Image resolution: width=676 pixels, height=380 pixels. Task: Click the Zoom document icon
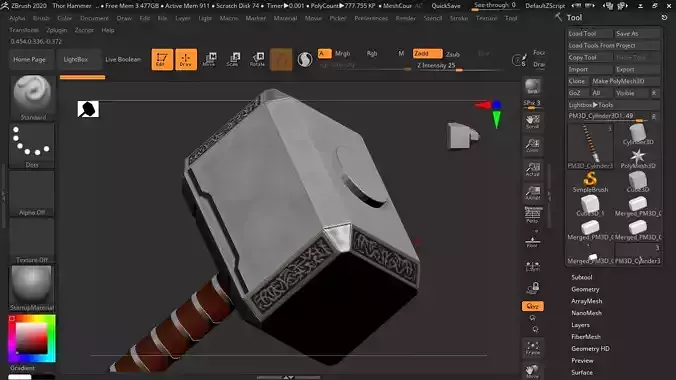click(x=532, y=145)
